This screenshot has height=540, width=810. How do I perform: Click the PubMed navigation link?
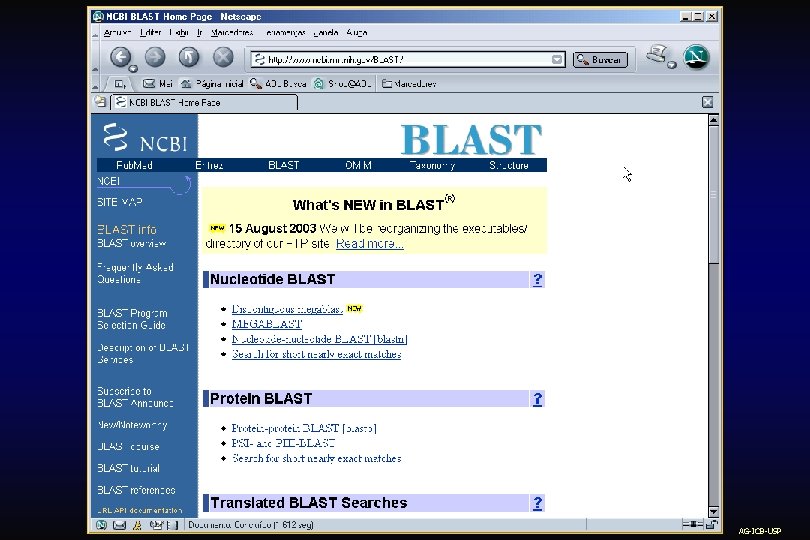[x=134, y=165]
